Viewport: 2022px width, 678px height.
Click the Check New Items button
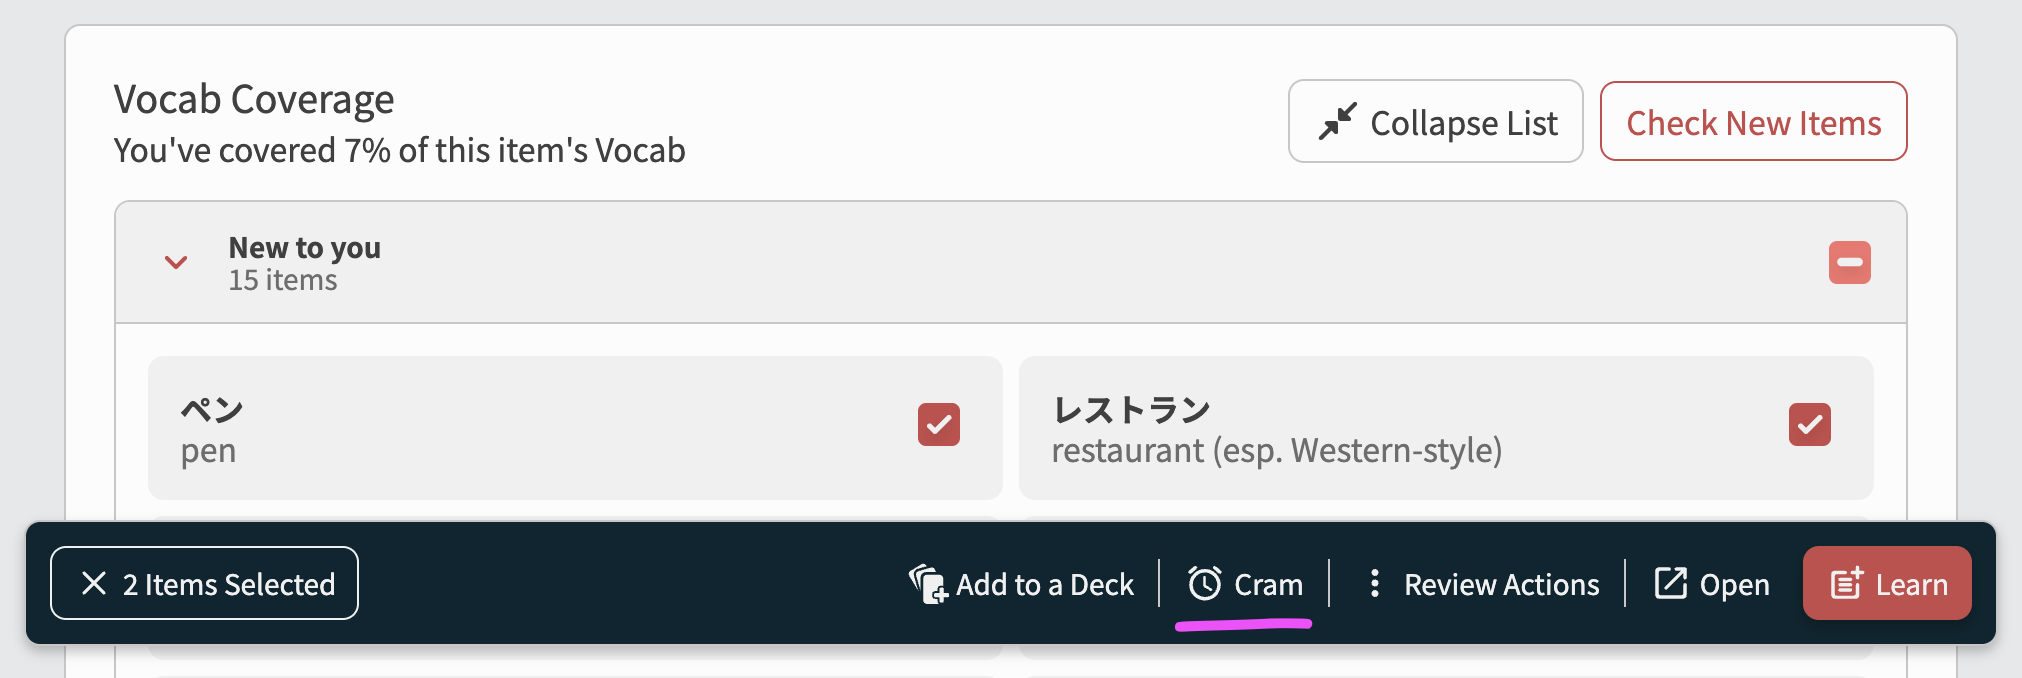pyautogui.click(x=1753, y=122)
